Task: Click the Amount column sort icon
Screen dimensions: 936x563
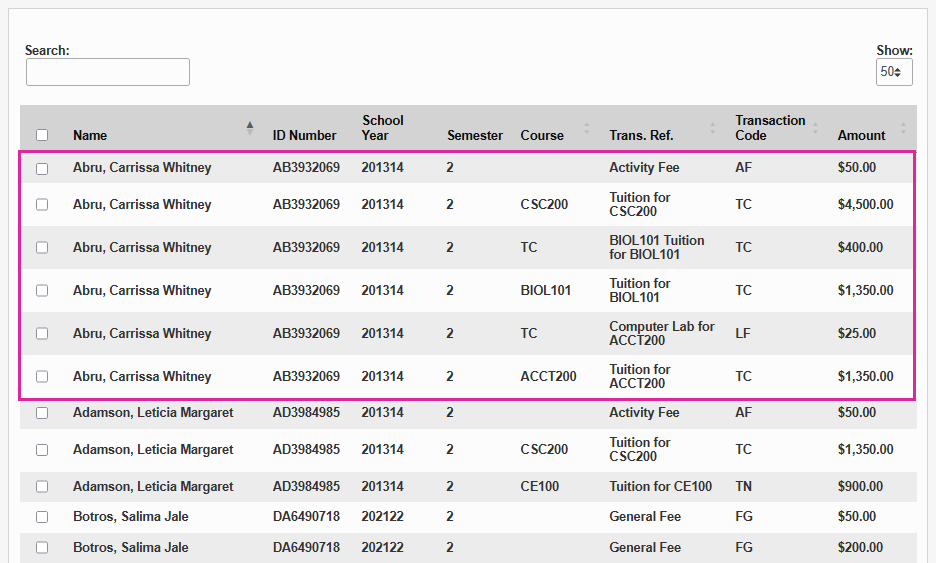Action: click(x=903, y=128)
